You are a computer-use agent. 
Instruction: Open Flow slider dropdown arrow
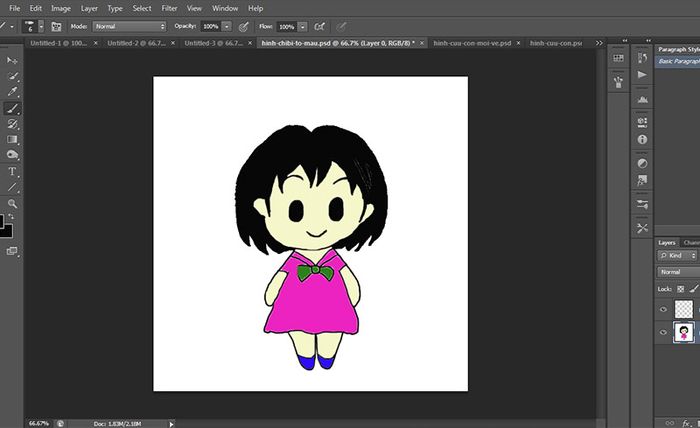(x=303, y=27)
